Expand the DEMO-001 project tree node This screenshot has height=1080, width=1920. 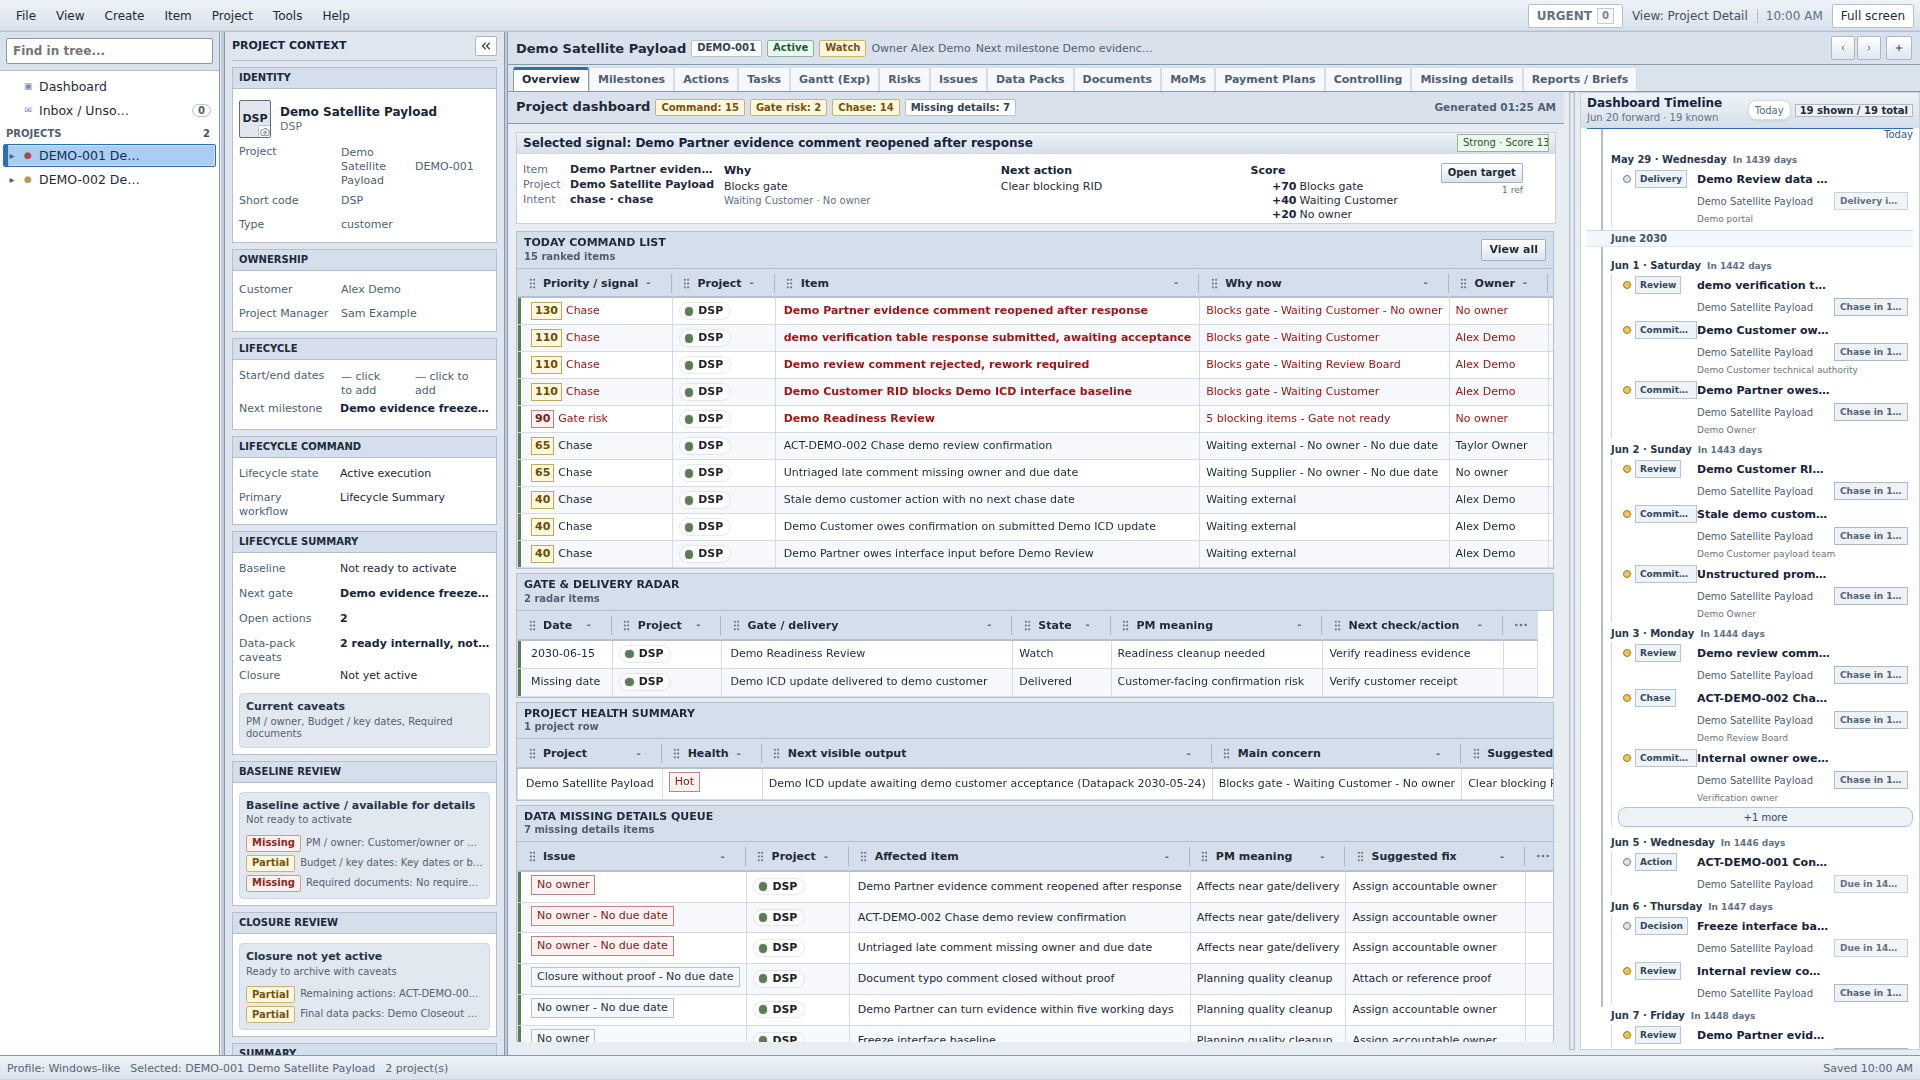click(x=12, y=156)
